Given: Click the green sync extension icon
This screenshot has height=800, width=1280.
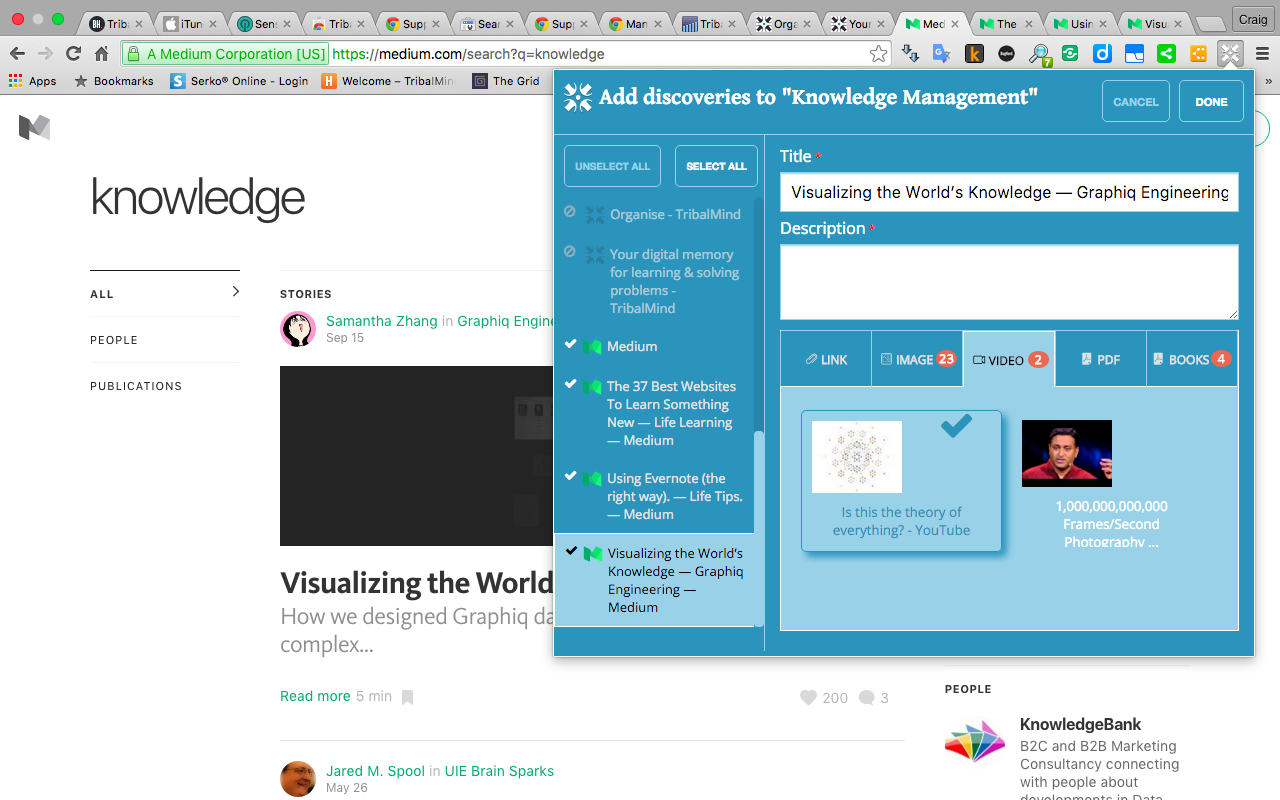Looking at the screenshot, I should [x=1070, y=54].
